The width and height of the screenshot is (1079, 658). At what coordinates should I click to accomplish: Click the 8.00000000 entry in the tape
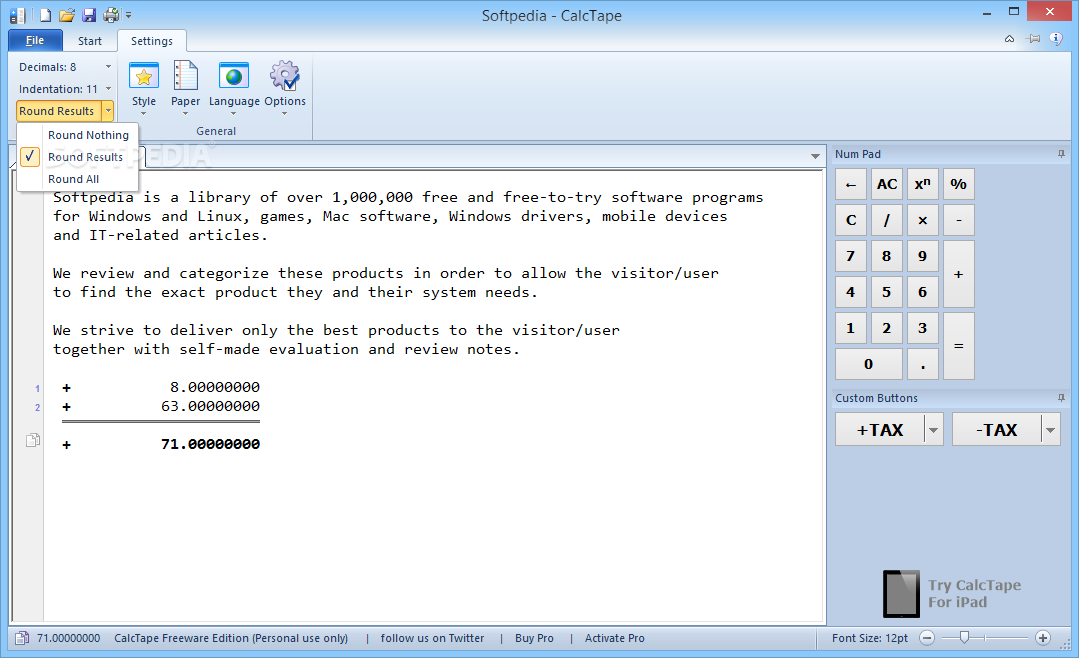pyautogui.click(x=215, y=387)
